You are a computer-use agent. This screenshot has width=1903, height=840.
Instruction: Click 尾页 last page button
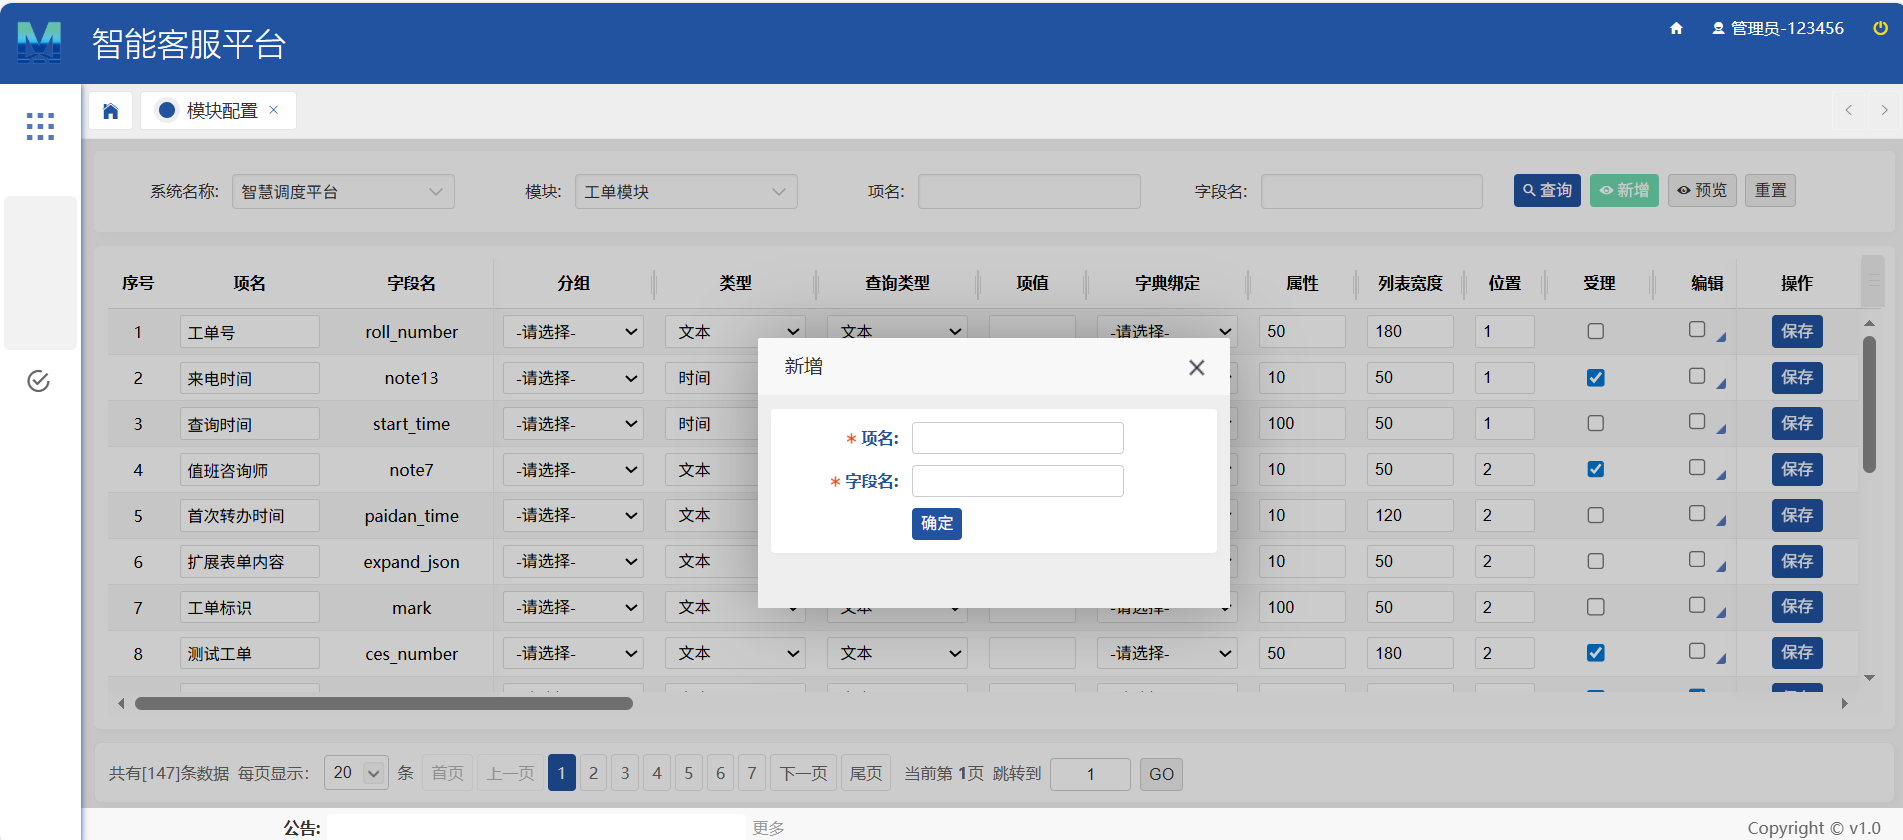pyautogui.click(x=866, y=773)
